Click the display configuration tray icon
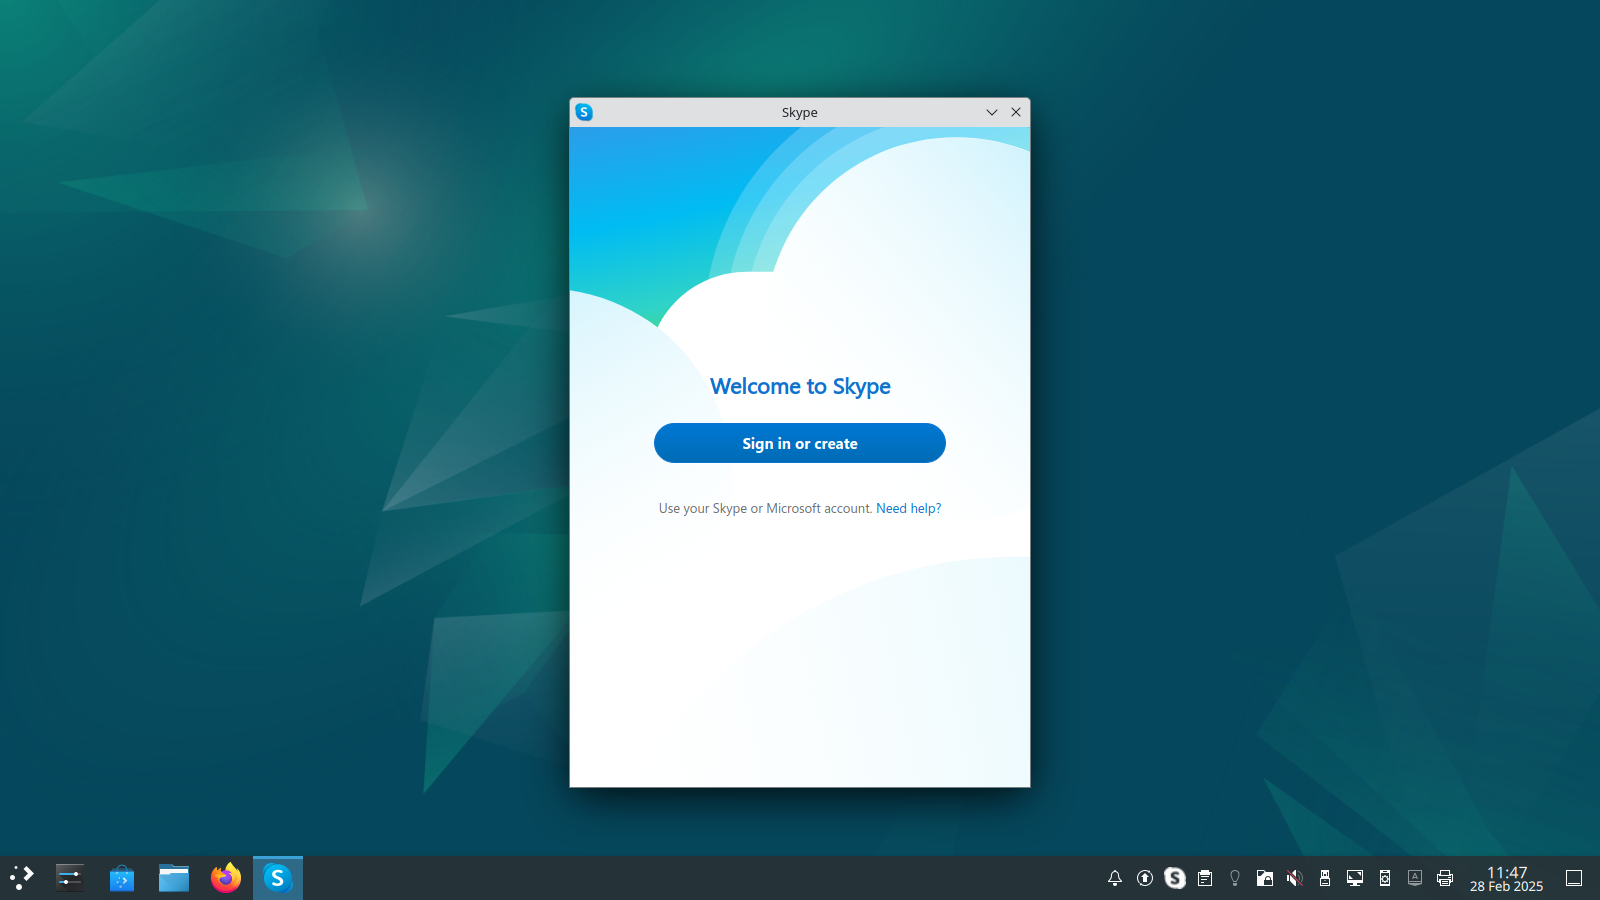 (1355, 878)
